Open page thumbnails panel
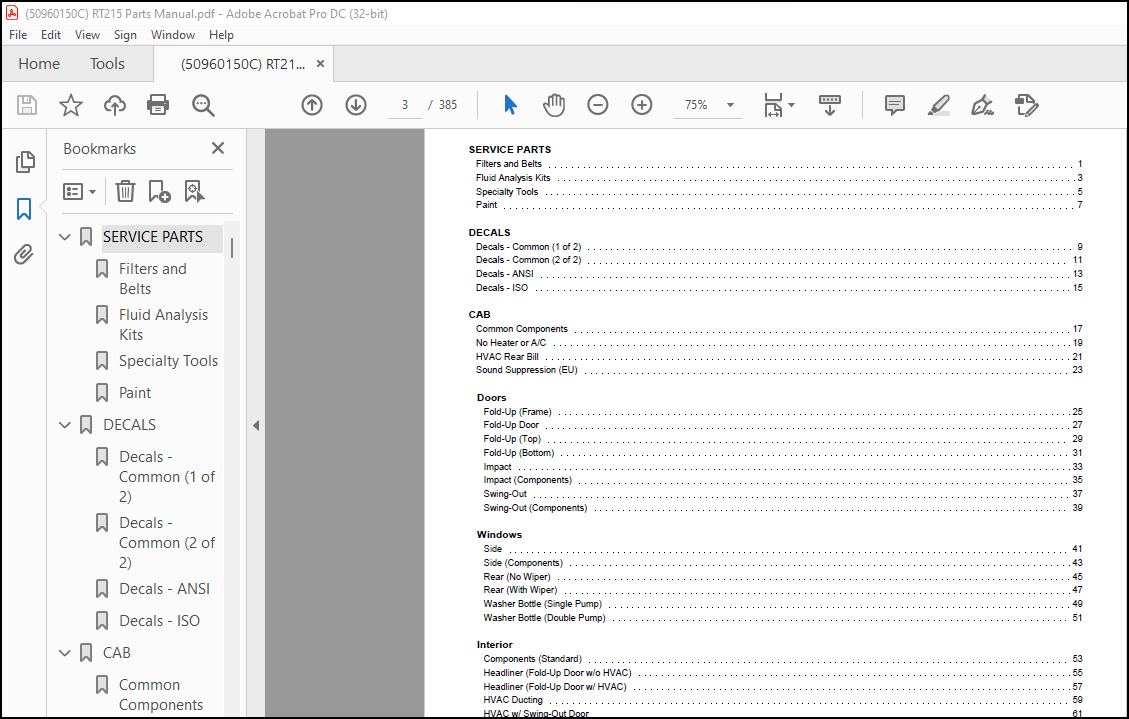The width and height of the screenshot is (1129, 719). pos(24,162)
